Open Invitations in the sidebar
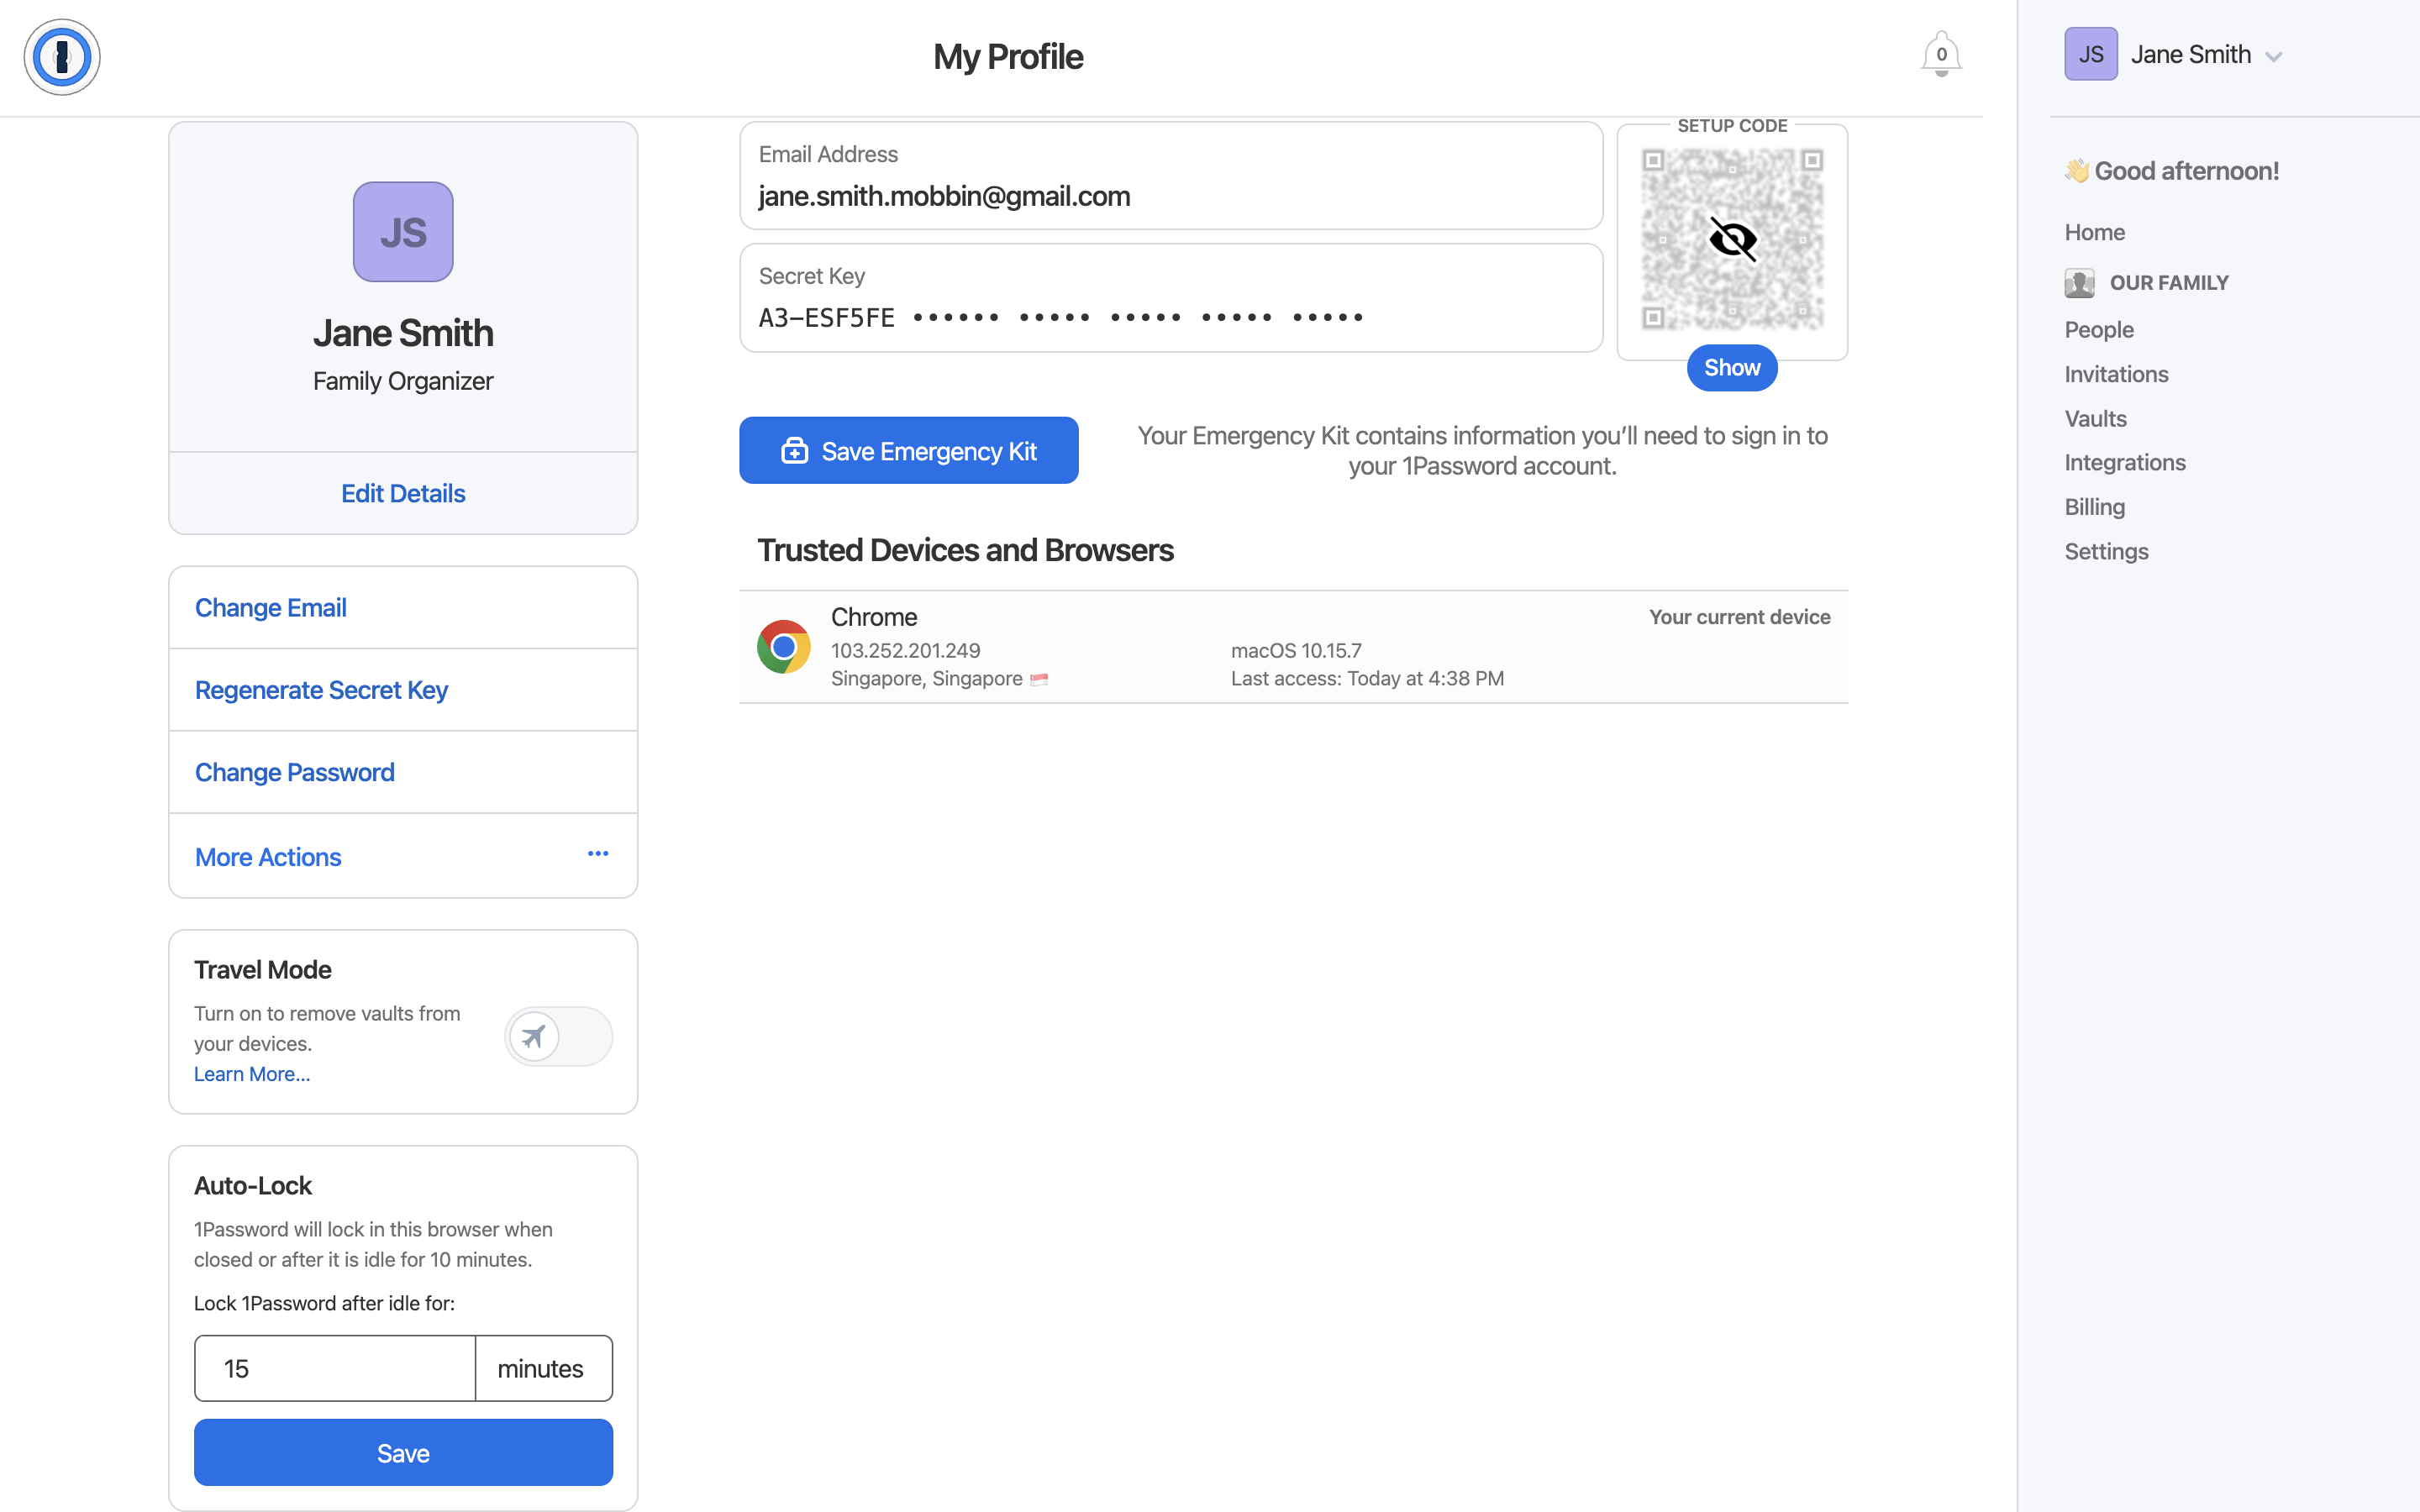Screen dimensions: 2420x1512 pyautogui.click(x=2116, y=374)
